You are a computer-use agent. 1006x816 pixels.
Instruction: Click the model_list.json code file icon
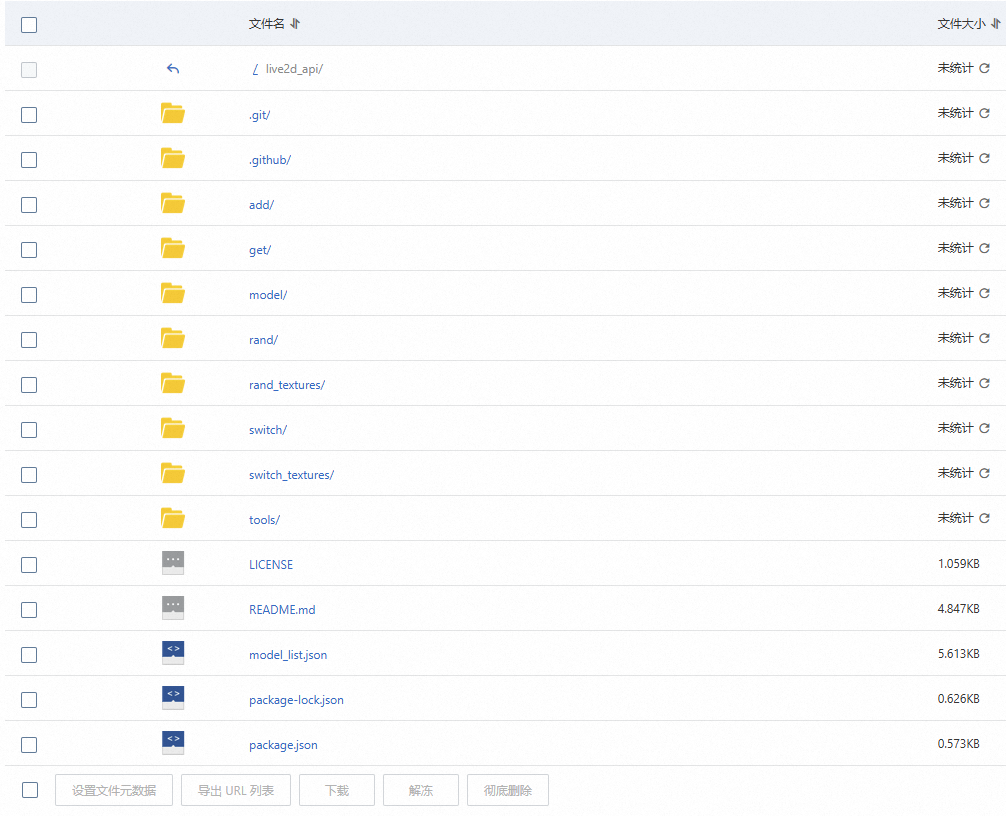click(173, 654)
